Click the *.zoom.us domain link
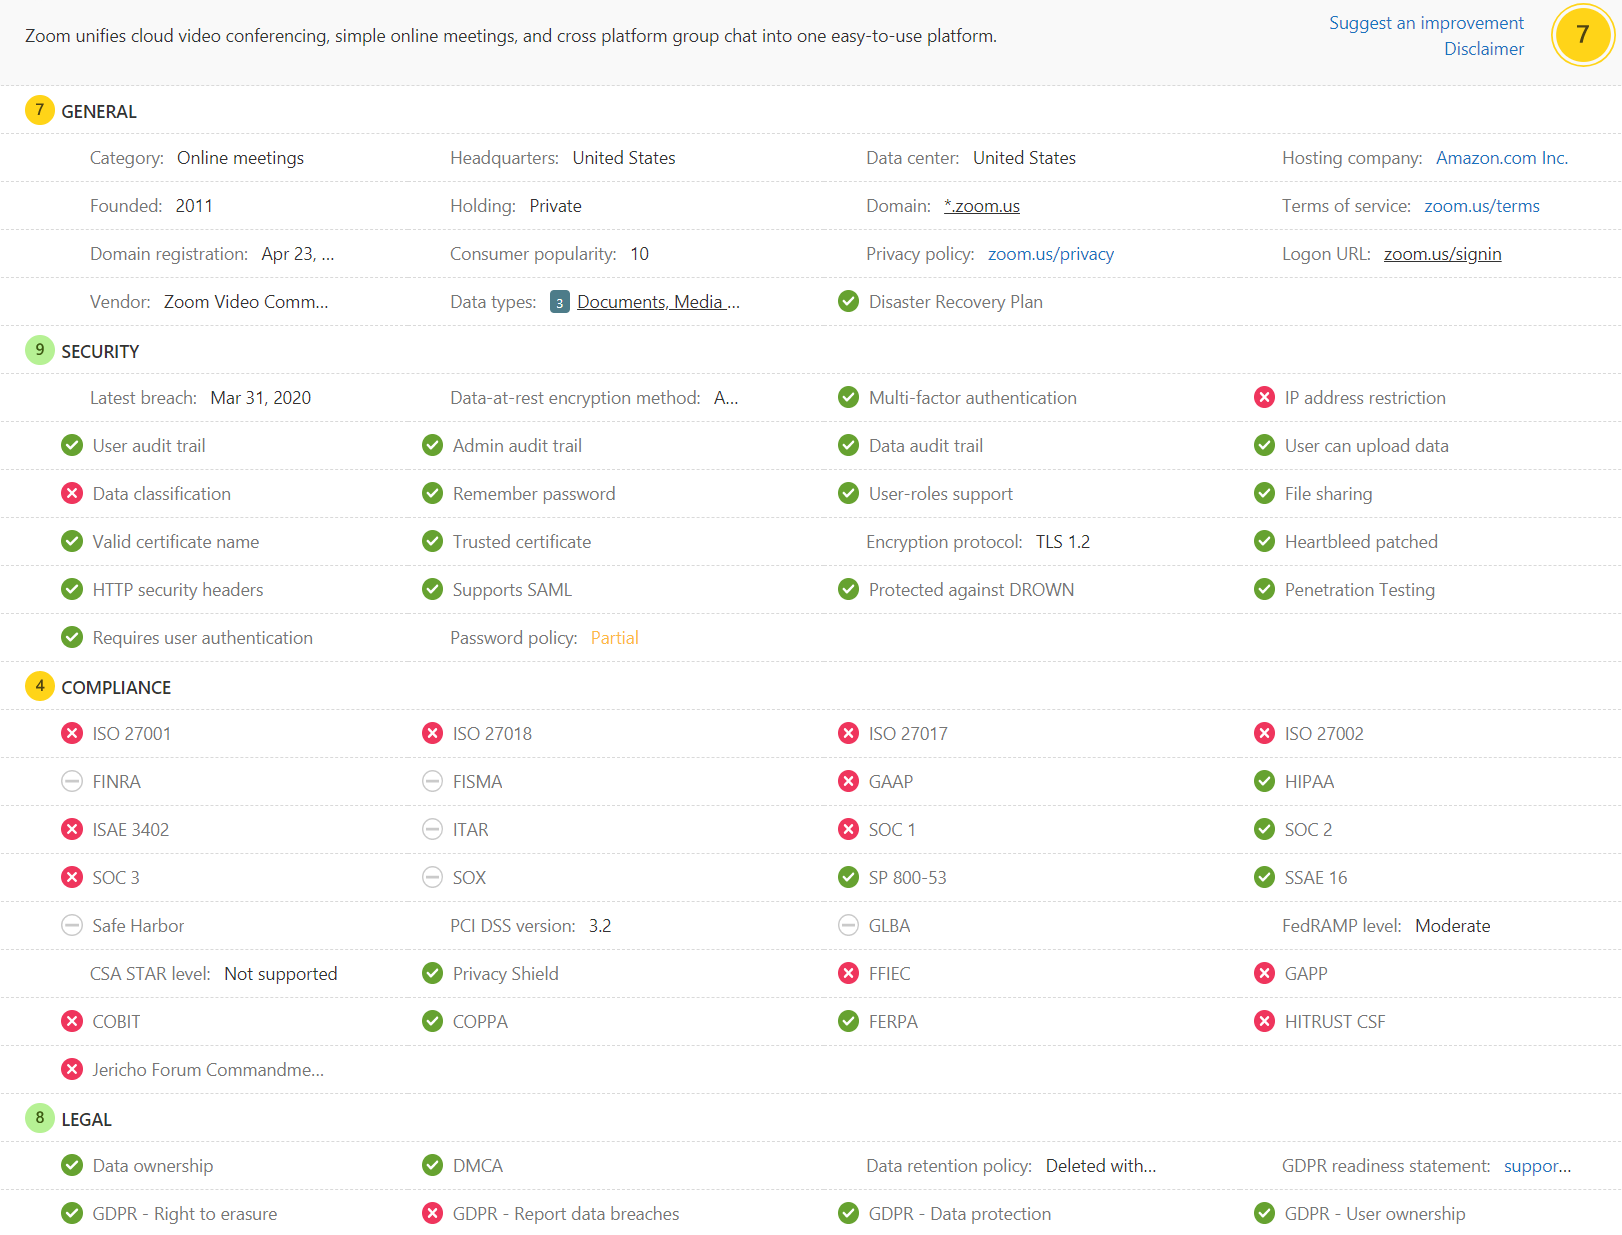 pos(982,206)
